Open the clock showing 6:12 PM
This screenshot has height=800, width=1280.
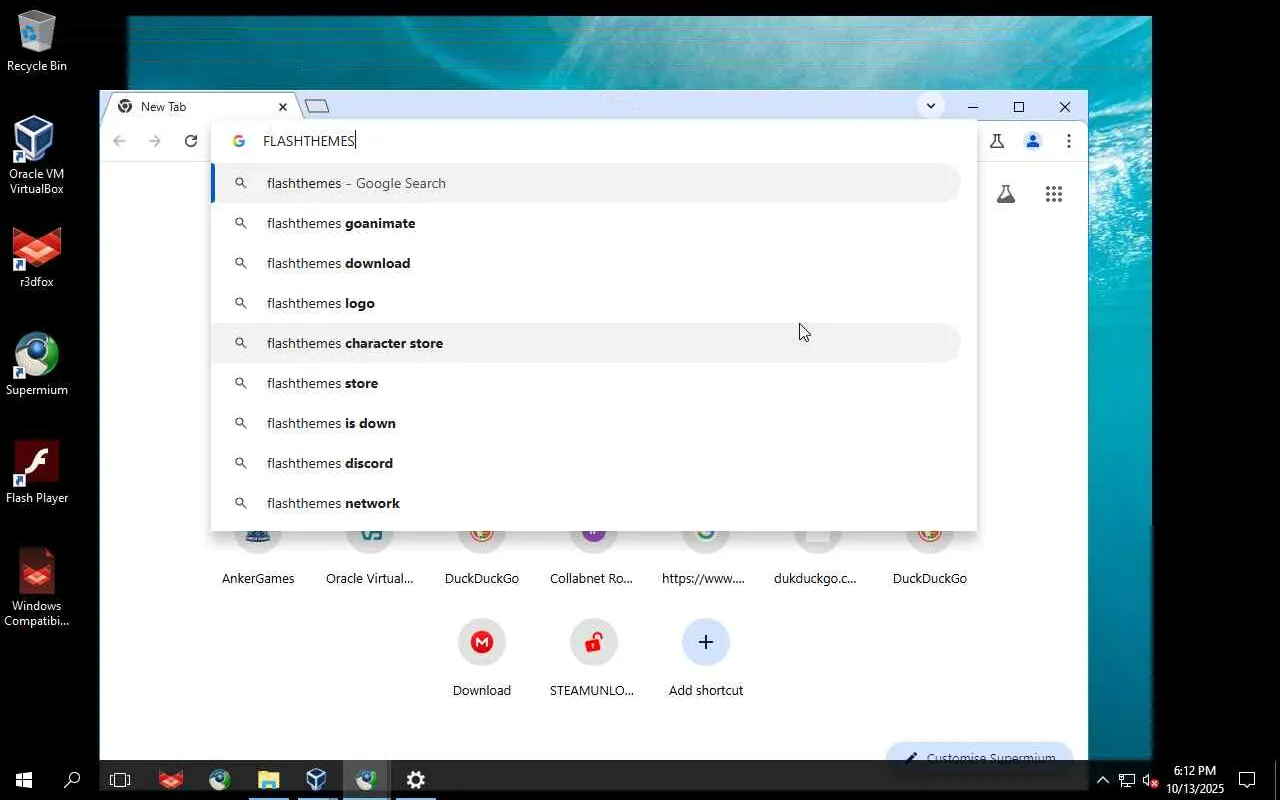tap(1195, 780)
